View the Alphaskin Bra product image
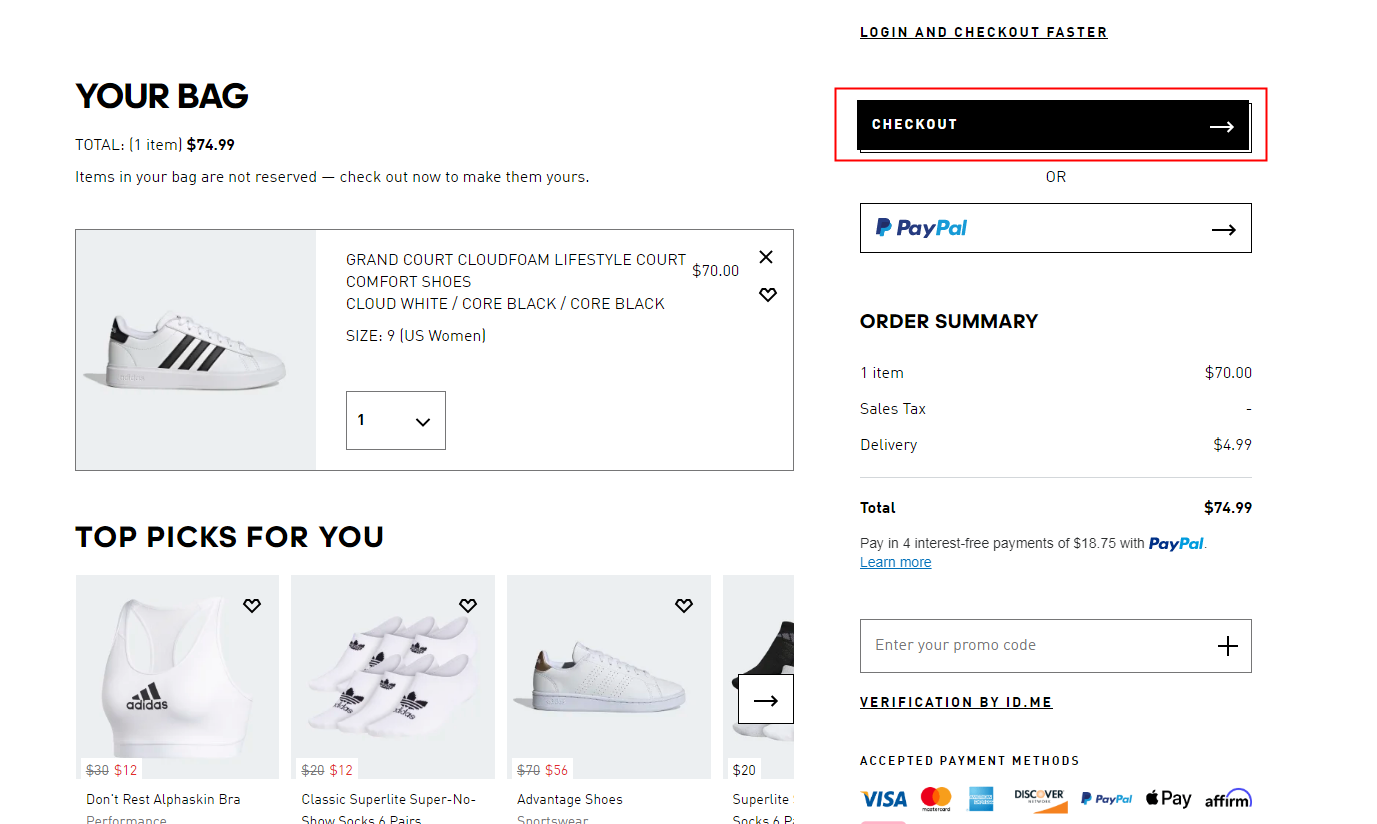Screen dimensions: 1377x824 click(x=178, y=677)
